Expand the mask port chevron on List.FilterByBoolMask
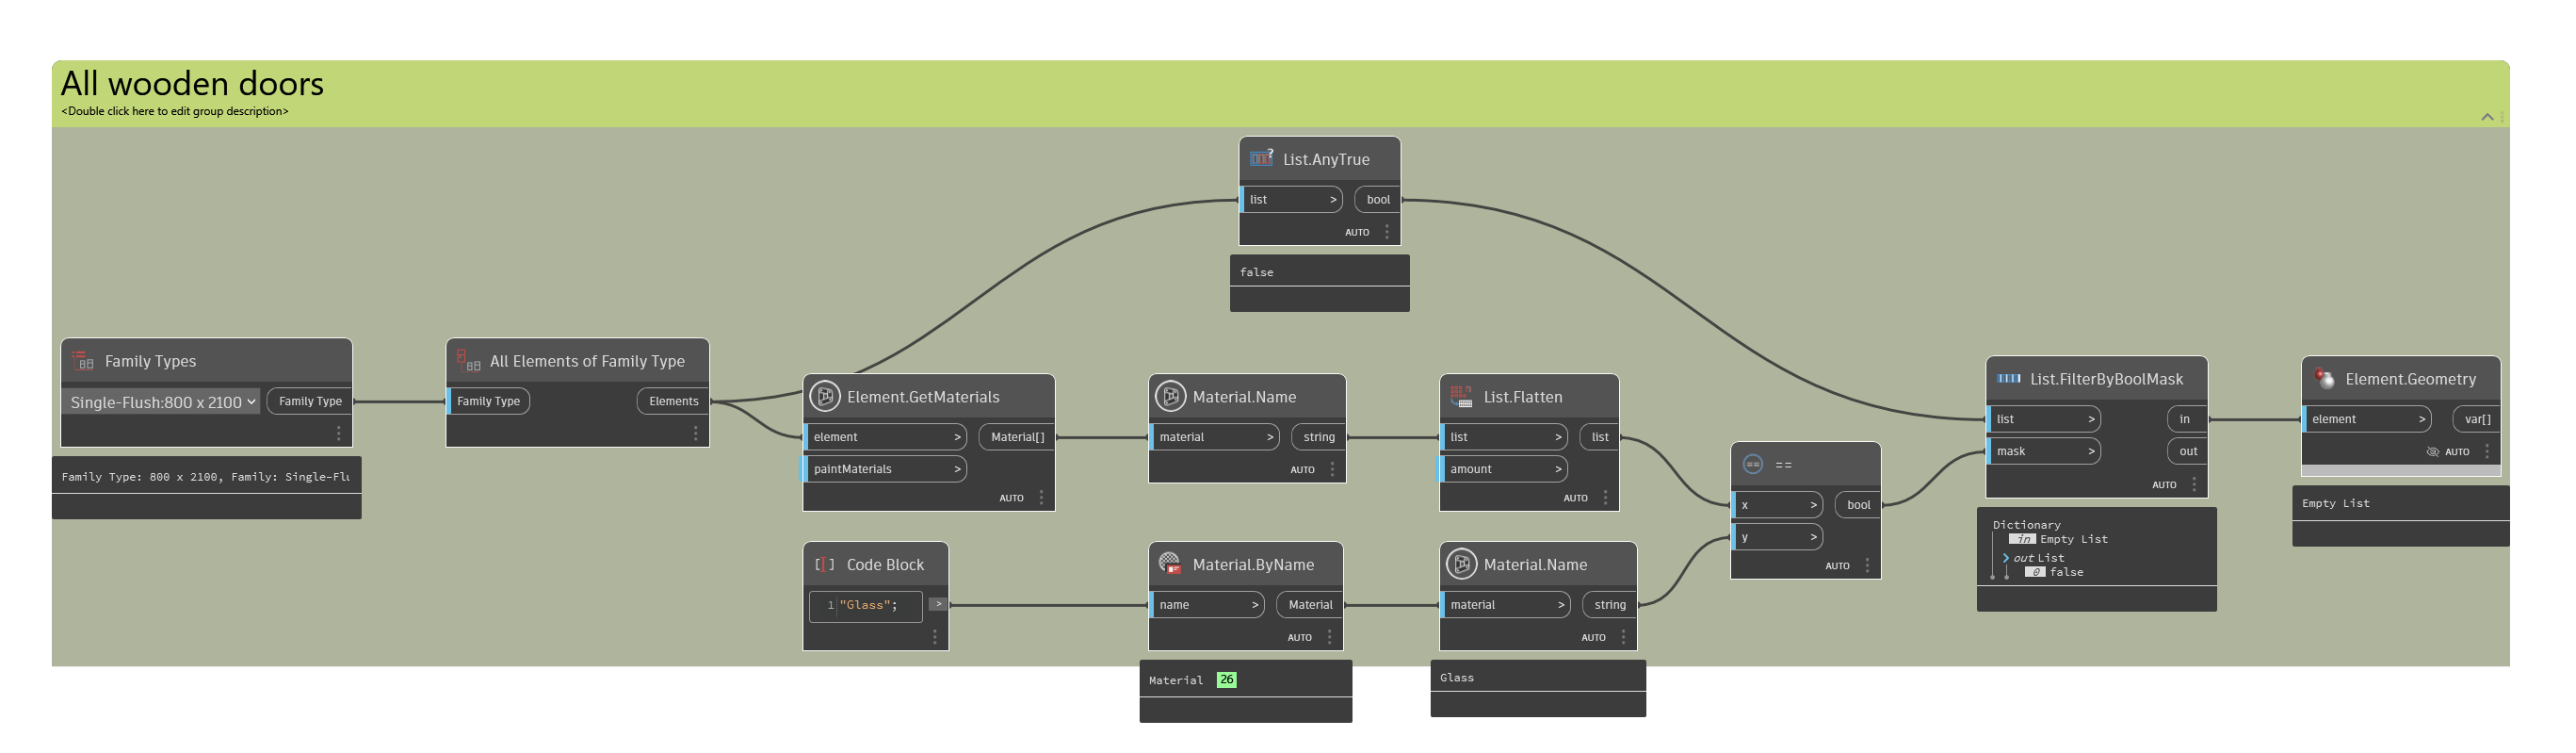The height and width of the screenshot is (753, 2576). [2091, 451]
